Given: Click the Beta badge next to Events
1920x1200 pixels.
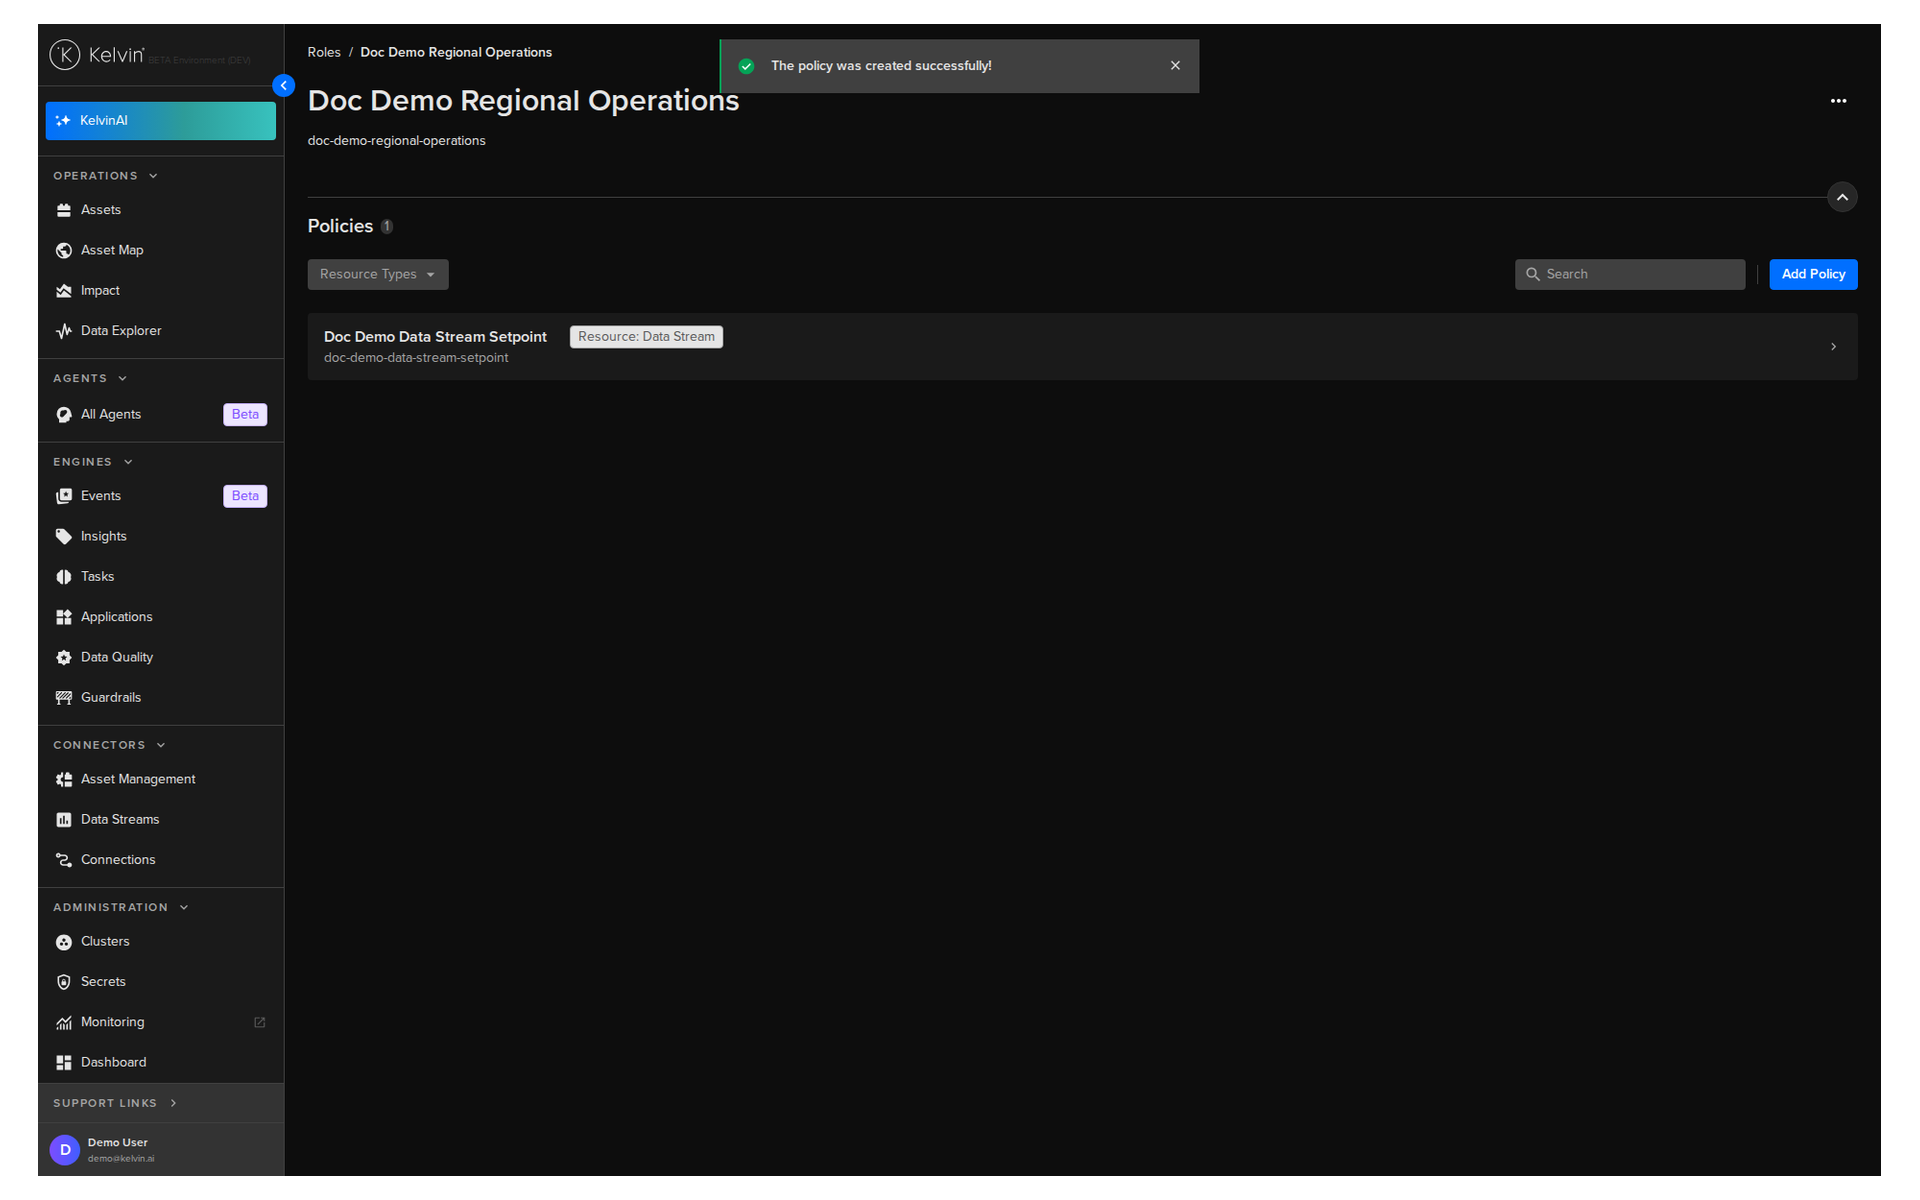Looking at the screenshot, I should pyautogui.click(x=245, y=496).
